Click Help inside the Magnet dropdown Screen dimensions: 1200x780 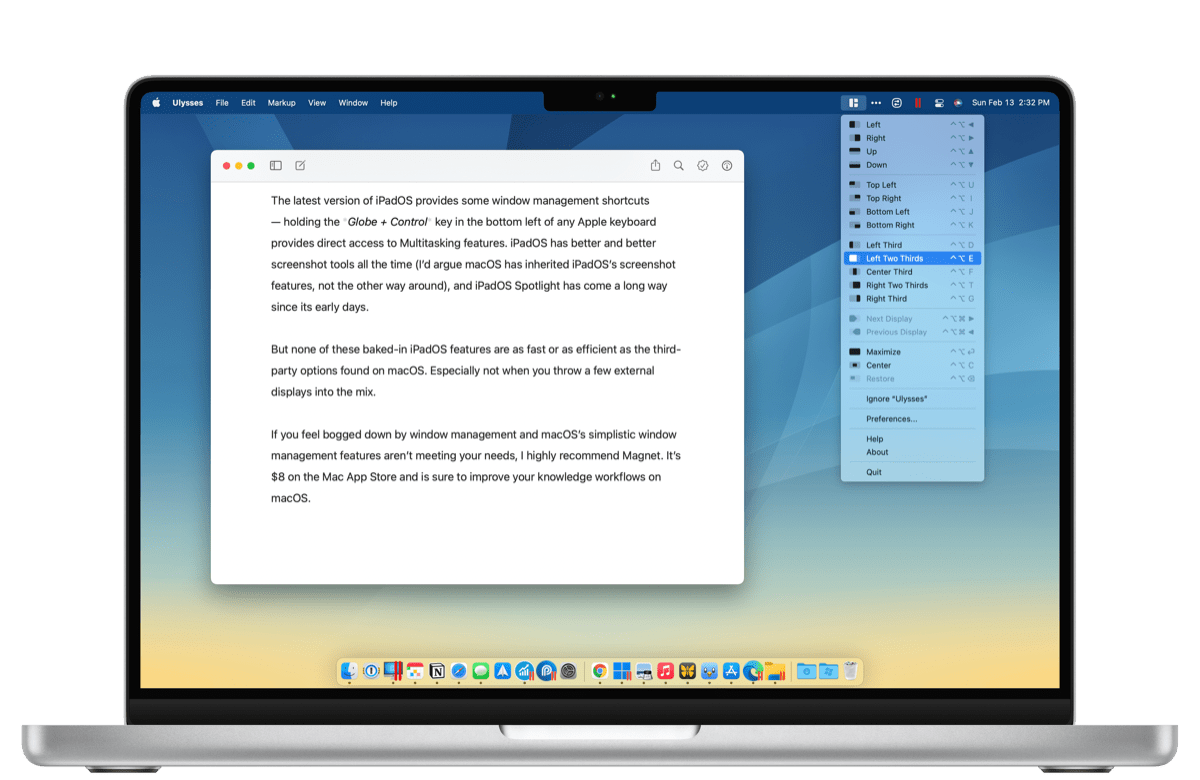912,439
